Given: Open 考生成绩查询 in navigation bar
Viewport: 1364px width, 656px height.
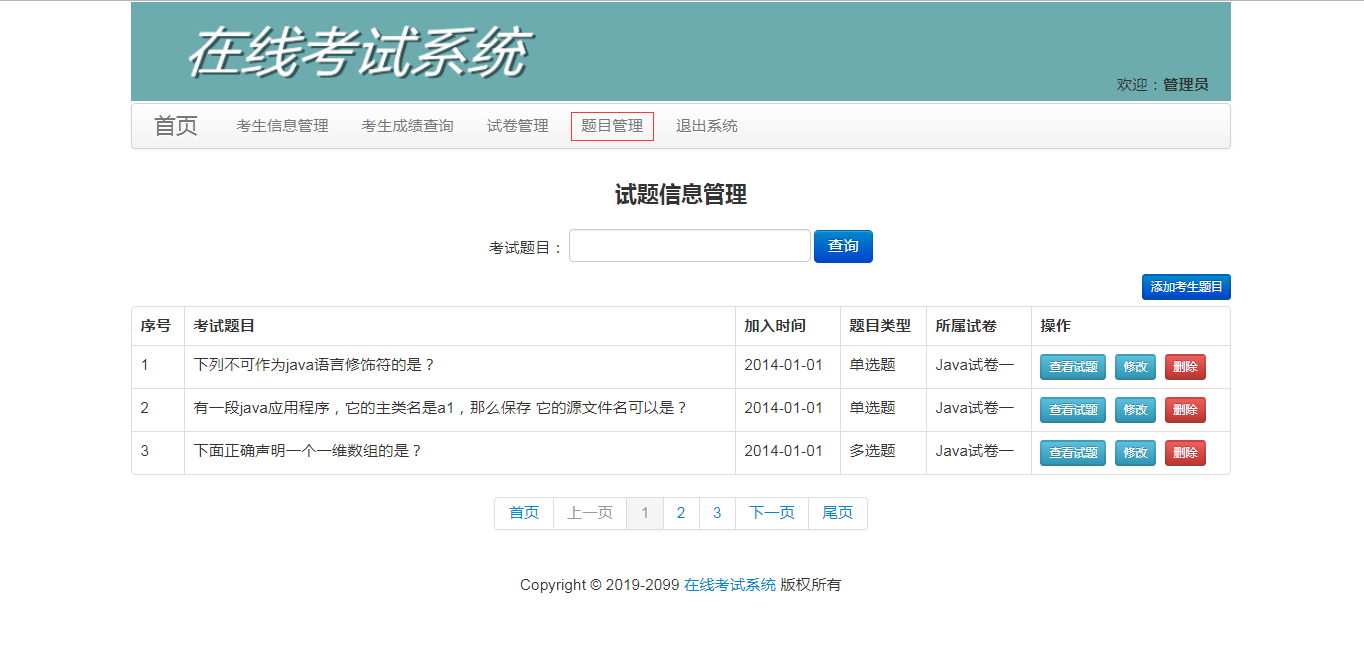Looking at the screenshot, I should (407, 126).
